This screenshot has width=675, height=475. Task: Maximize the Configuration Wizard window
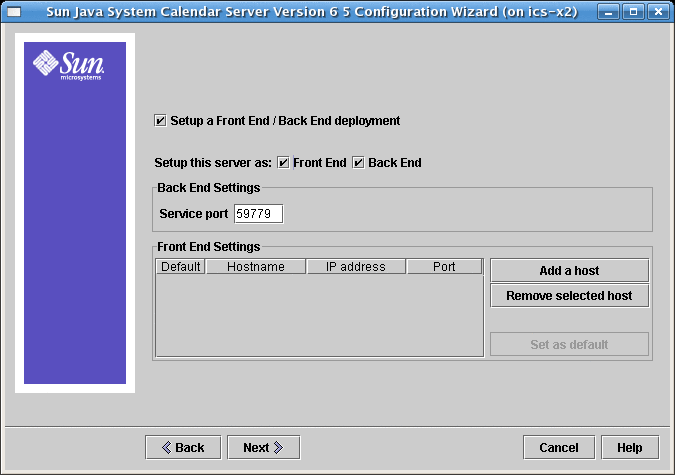pos(633,12)
